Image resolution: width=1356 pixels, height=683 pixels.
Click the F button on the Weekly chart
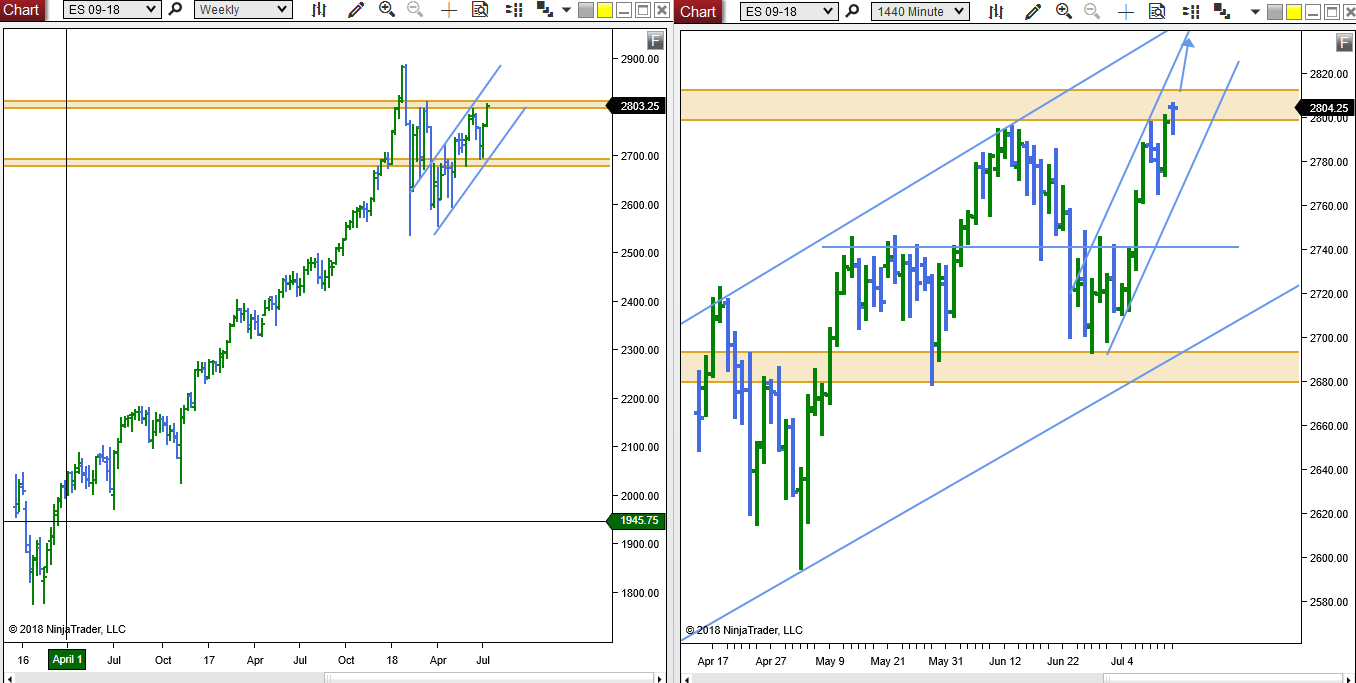[655, 40]
